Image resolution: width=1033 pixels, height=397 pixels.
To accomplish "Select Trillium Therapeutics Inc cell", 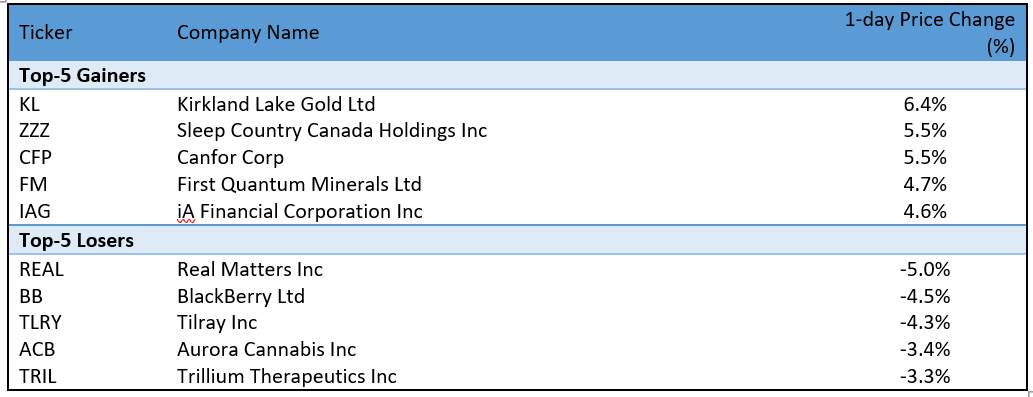I will coord(287,377).
